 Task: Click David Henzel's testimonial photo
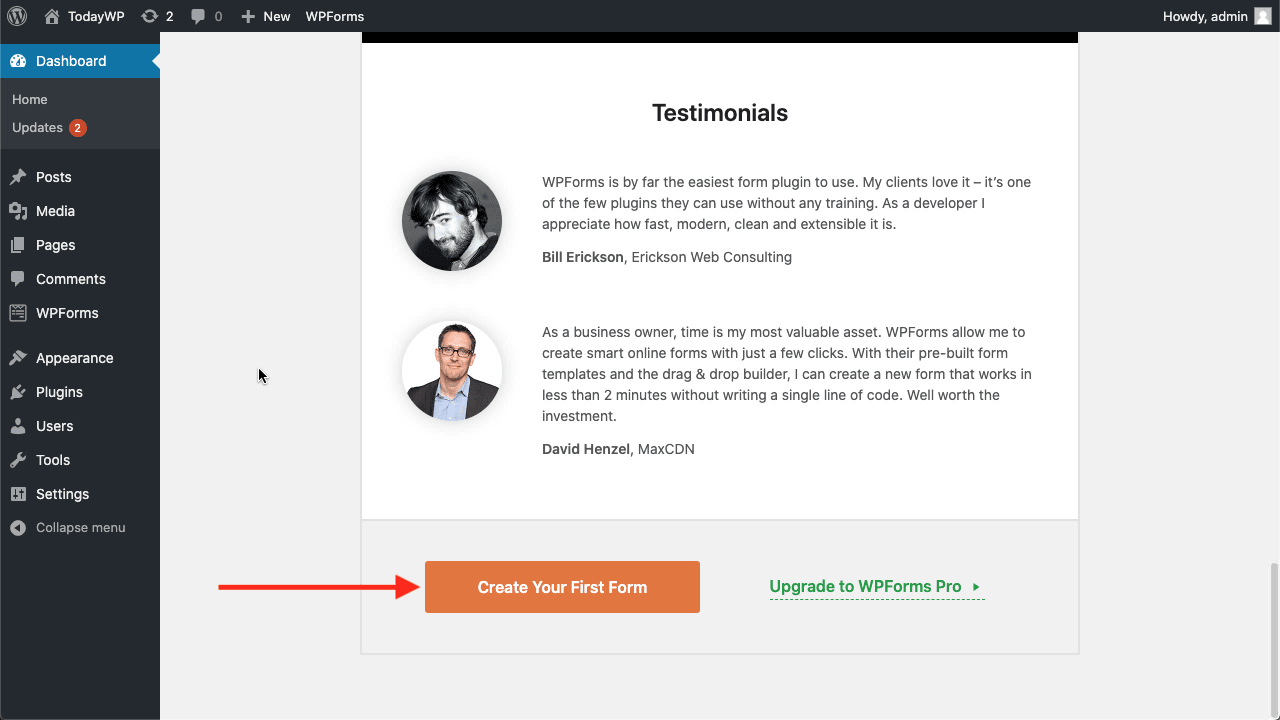452,371
